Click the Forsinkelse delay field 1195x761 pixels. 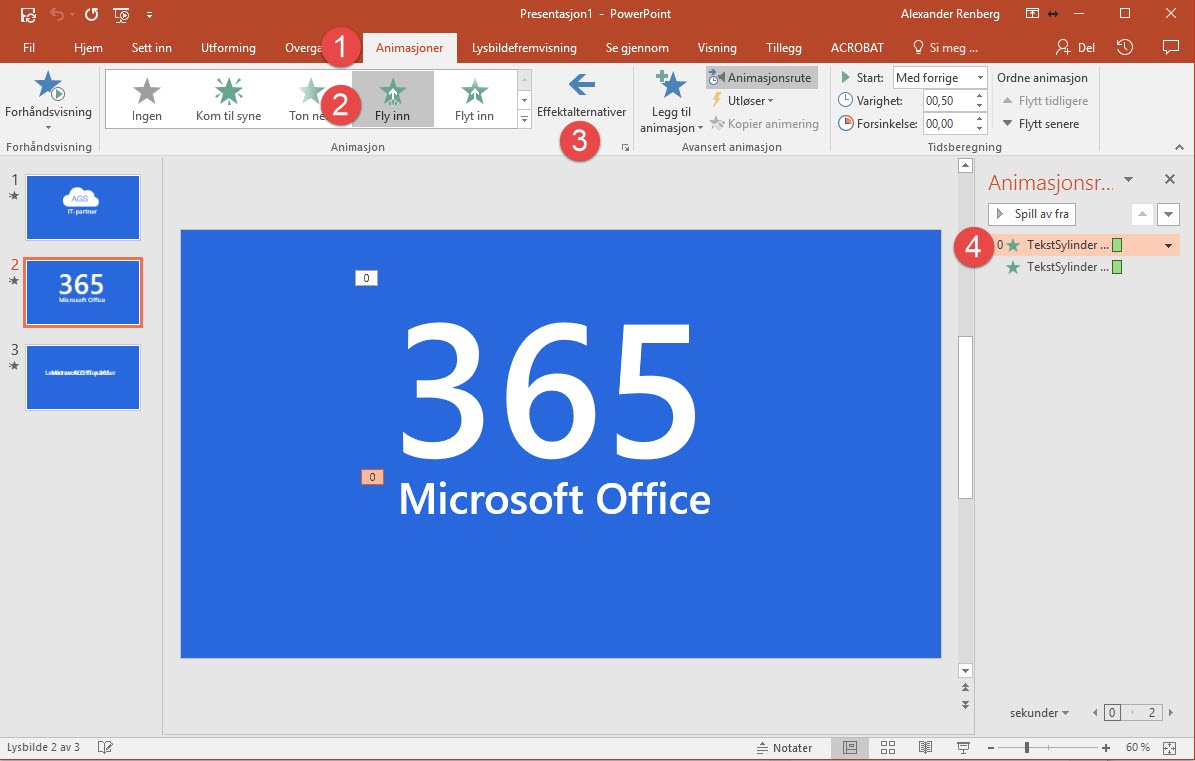(x=948, y=123)
